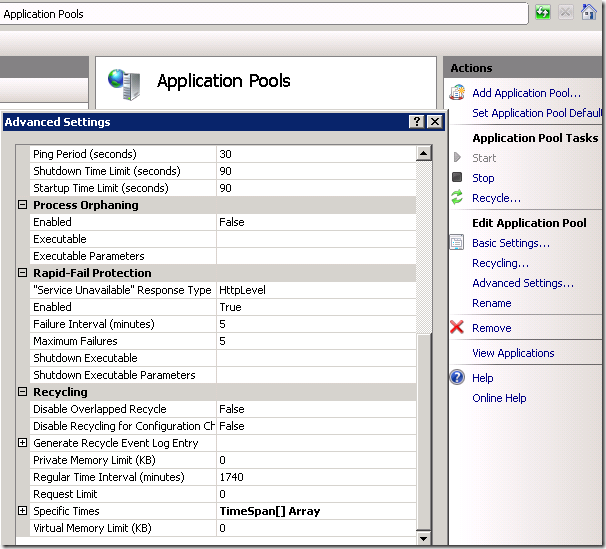Click the TimeSpan[] Array value
Screen dimensions: 606x549
pyautogui.click(x=270, y=511)
